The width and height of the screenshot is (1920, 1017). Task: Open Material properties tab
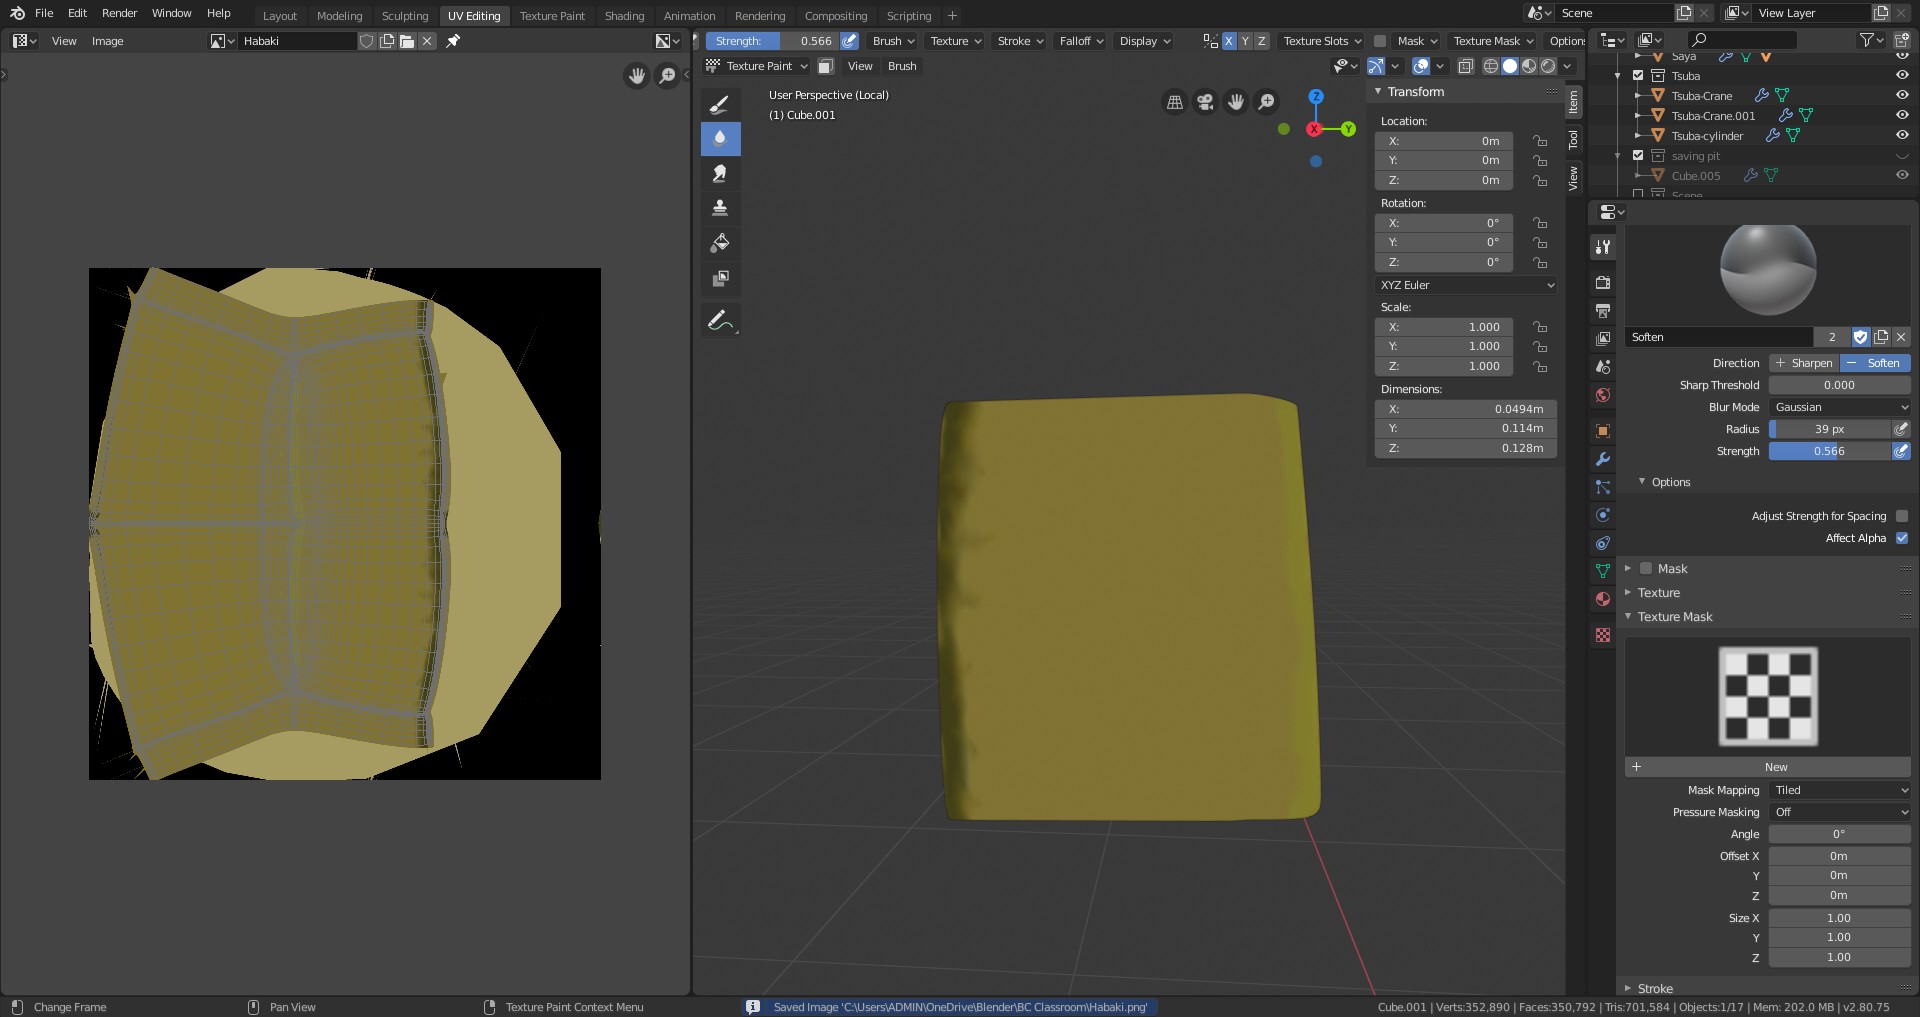click(1603, 599)
